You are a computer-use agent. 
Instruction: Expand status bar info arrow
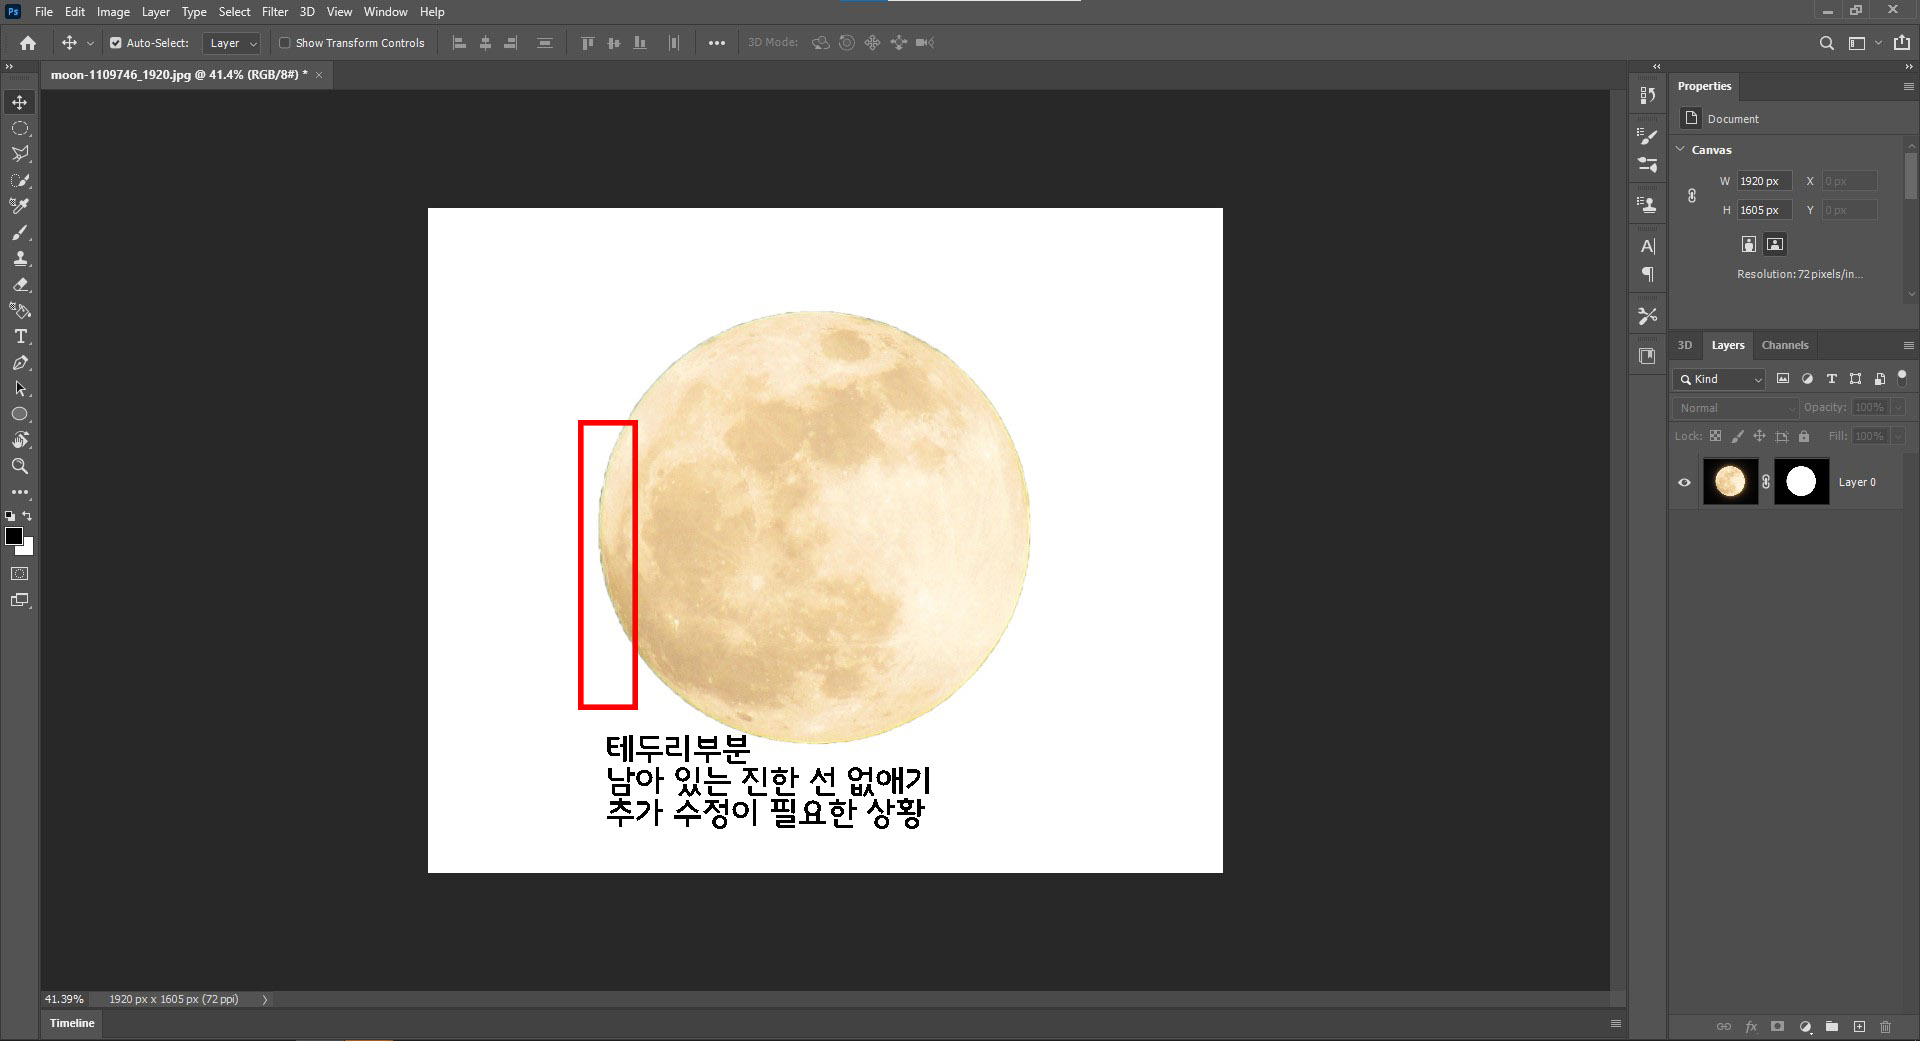tap(265, 999)
